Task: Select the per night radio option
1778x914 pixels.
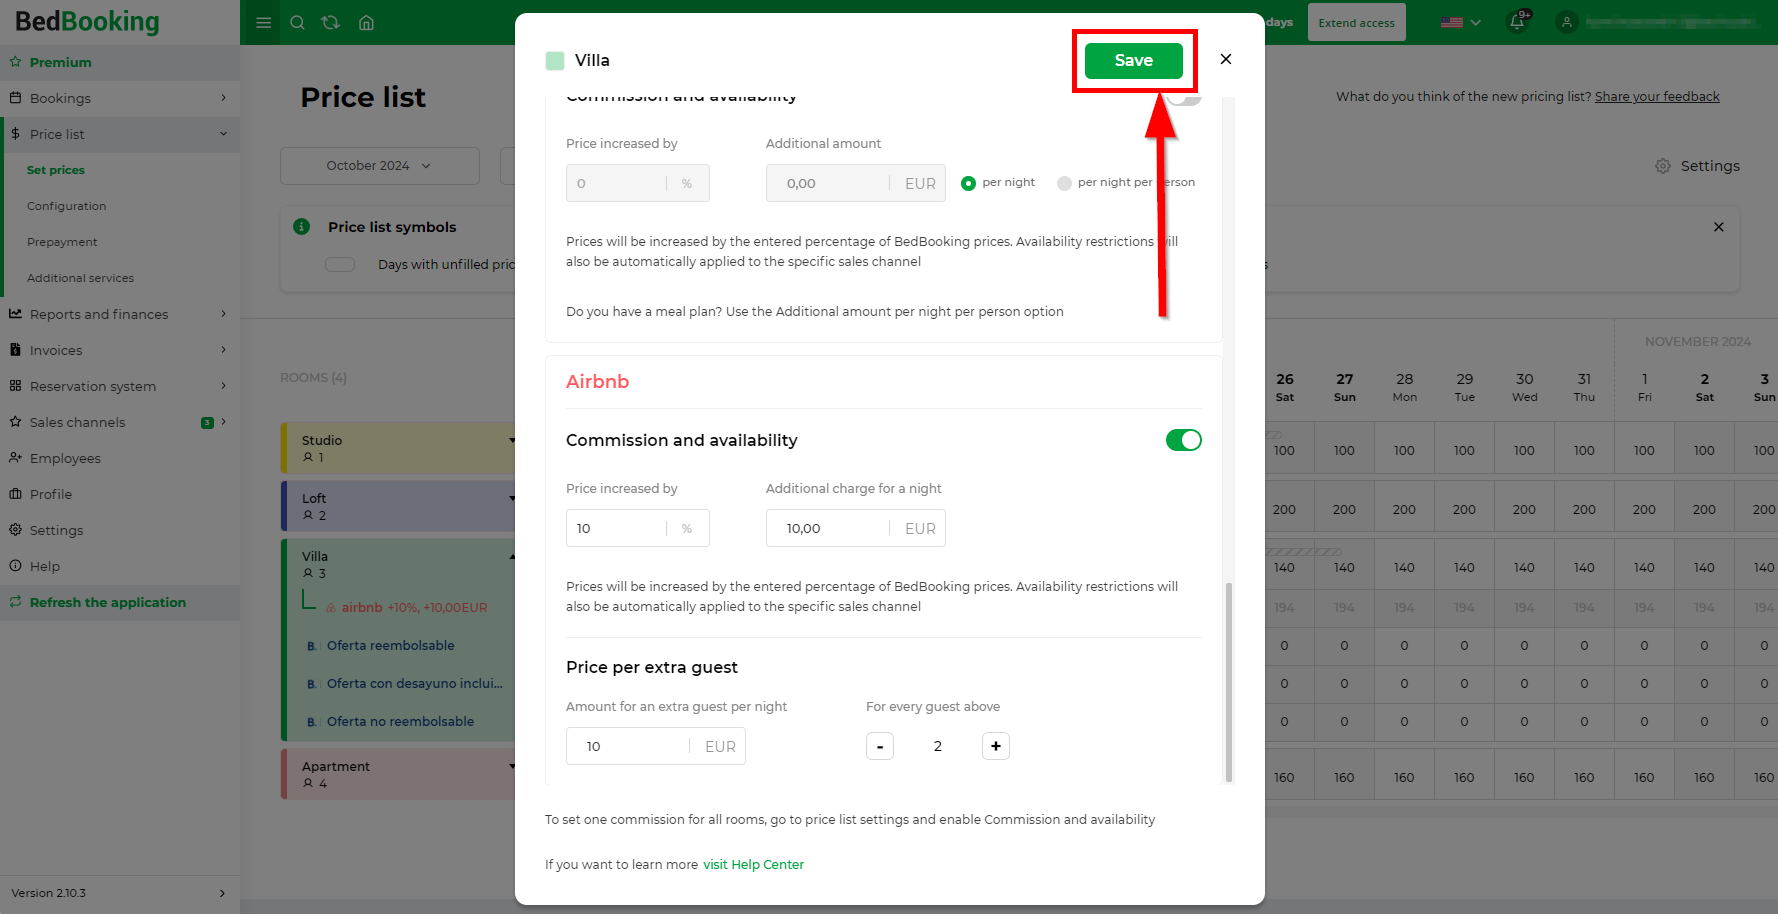Action: (968, 183)
